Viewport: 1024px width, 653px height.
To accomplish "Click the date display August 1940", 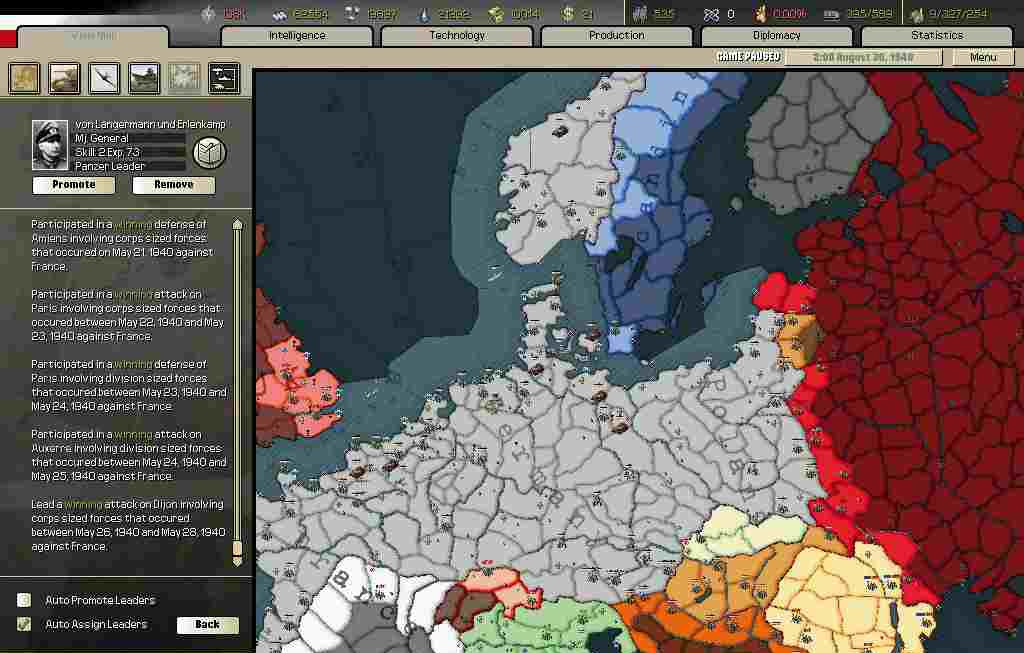I will point(863,57).
